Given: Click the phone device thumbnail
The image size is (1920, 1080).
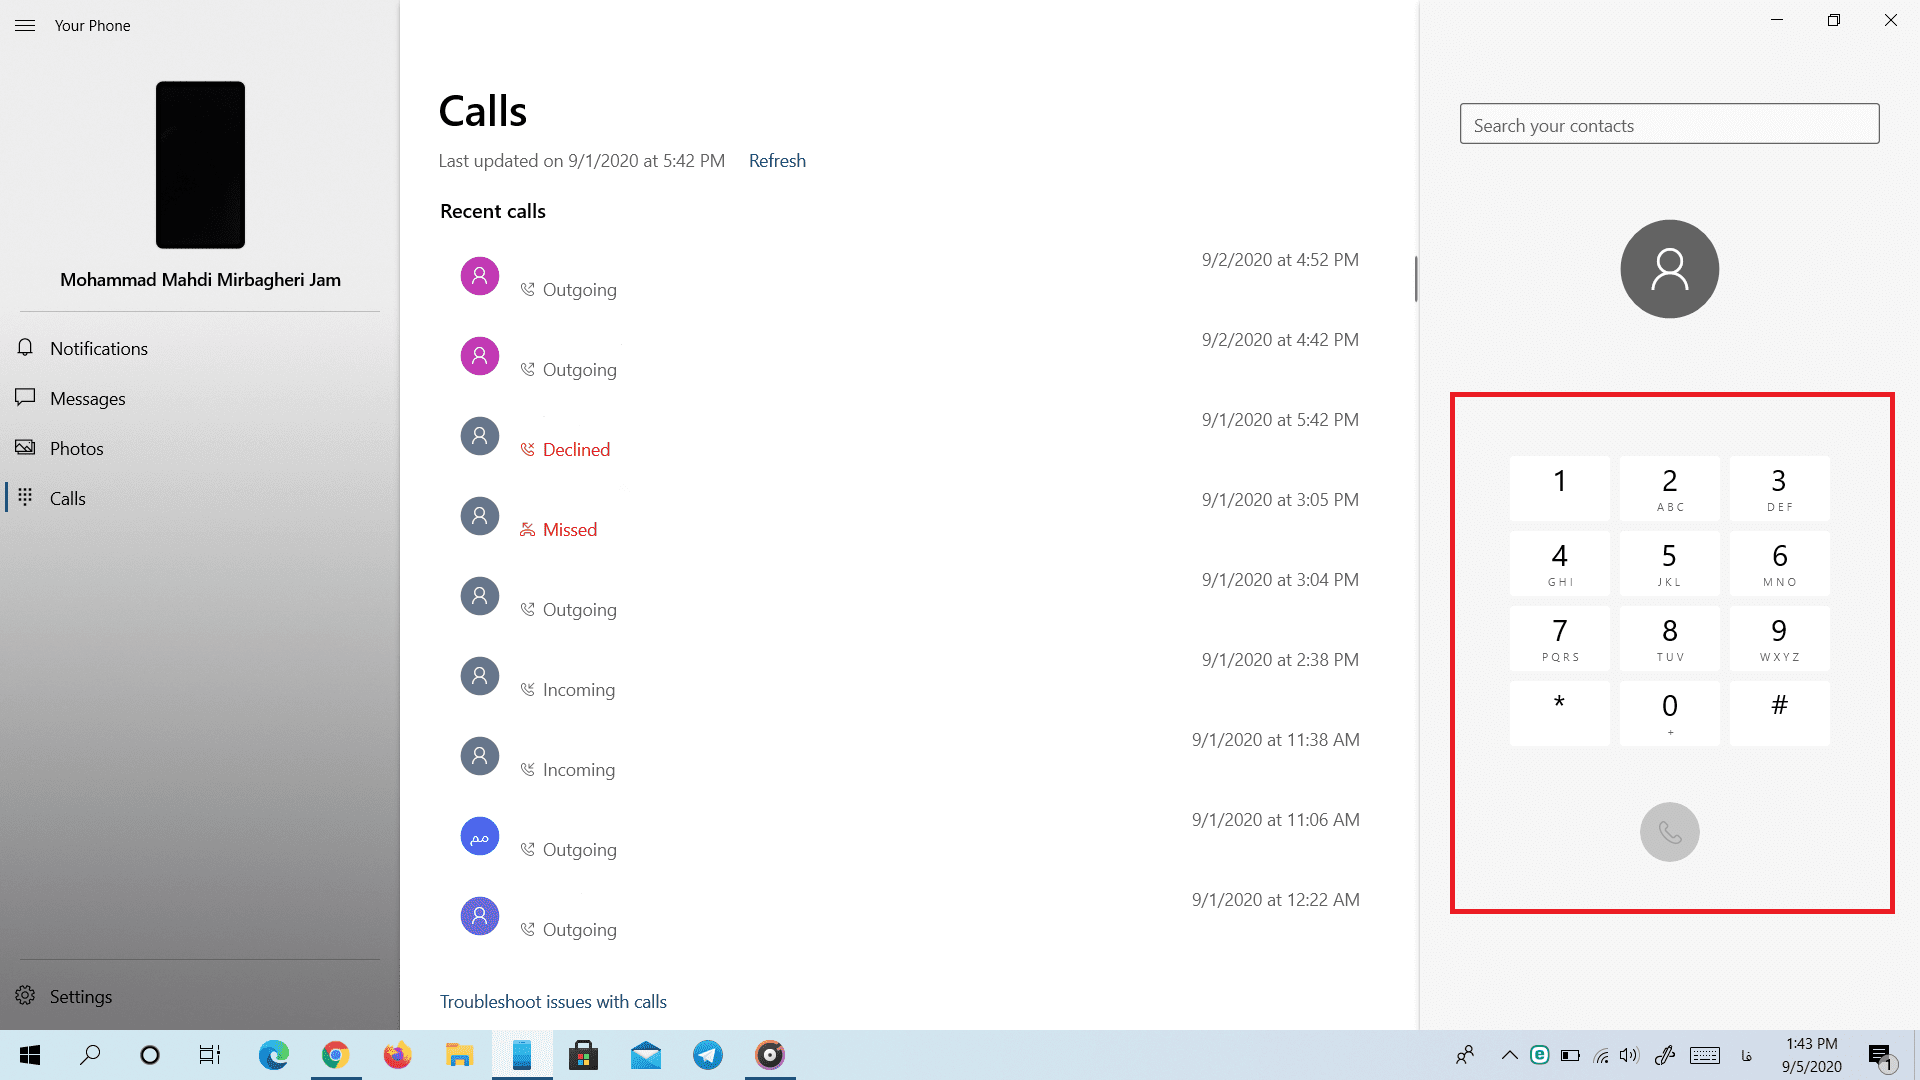Looking at the screenshot, I should point(200,165).
